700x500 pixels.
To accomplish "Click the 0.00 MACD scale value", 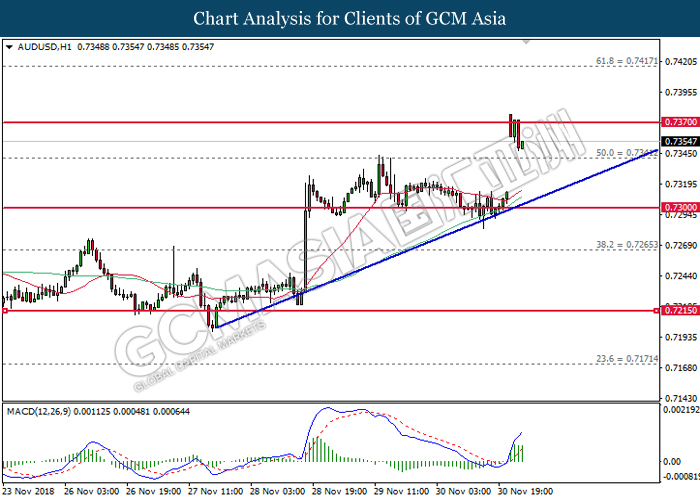I will [672, 462].
